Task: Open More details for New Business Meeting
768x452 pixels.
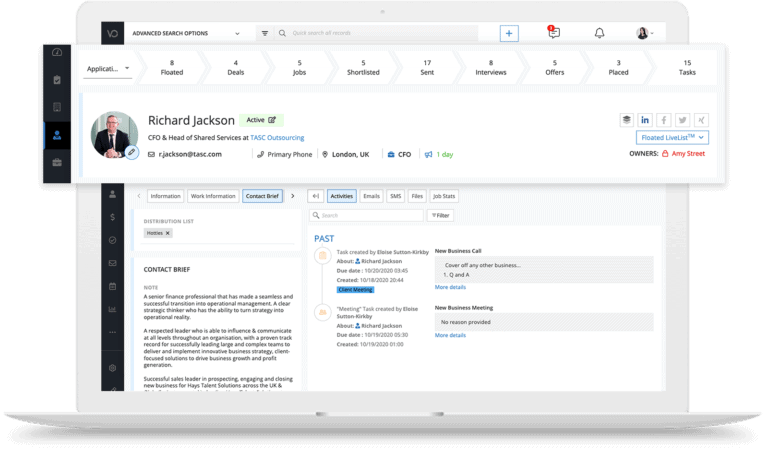Action: point(450,335)
